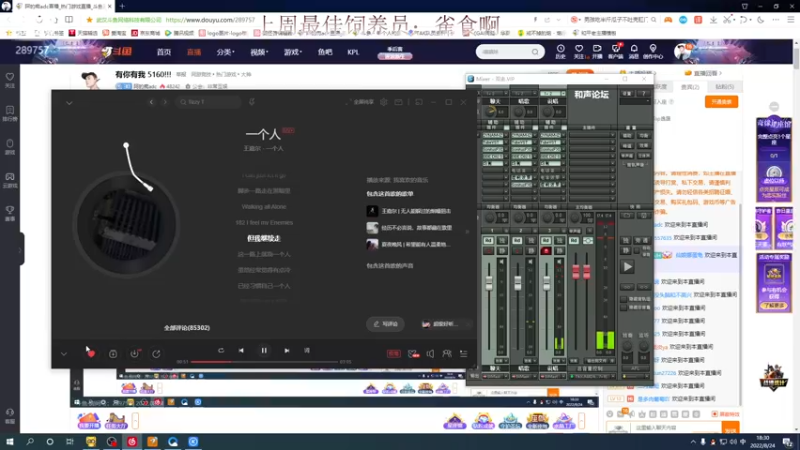Viewport: 800px width, 450px height.
Task: Click the Douyu search magnifier icon
Action: point(535,52)
